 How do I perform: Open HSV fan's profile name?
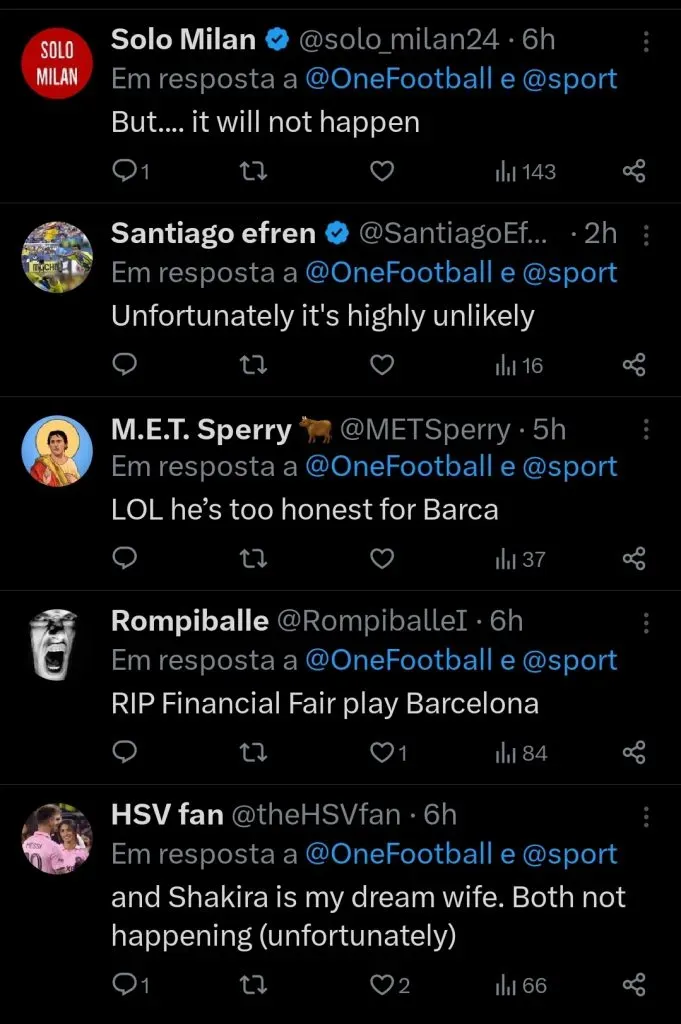[x=167, y=815]
